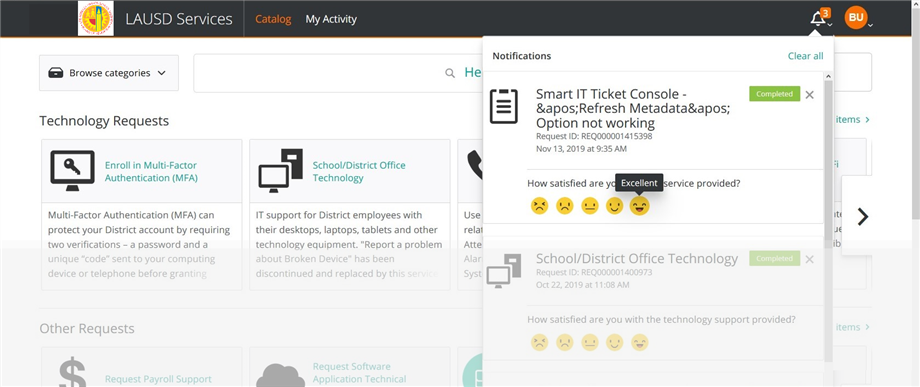920x387 pixels.
Task: Open the notifications bell icon
Action: [817, 19]
